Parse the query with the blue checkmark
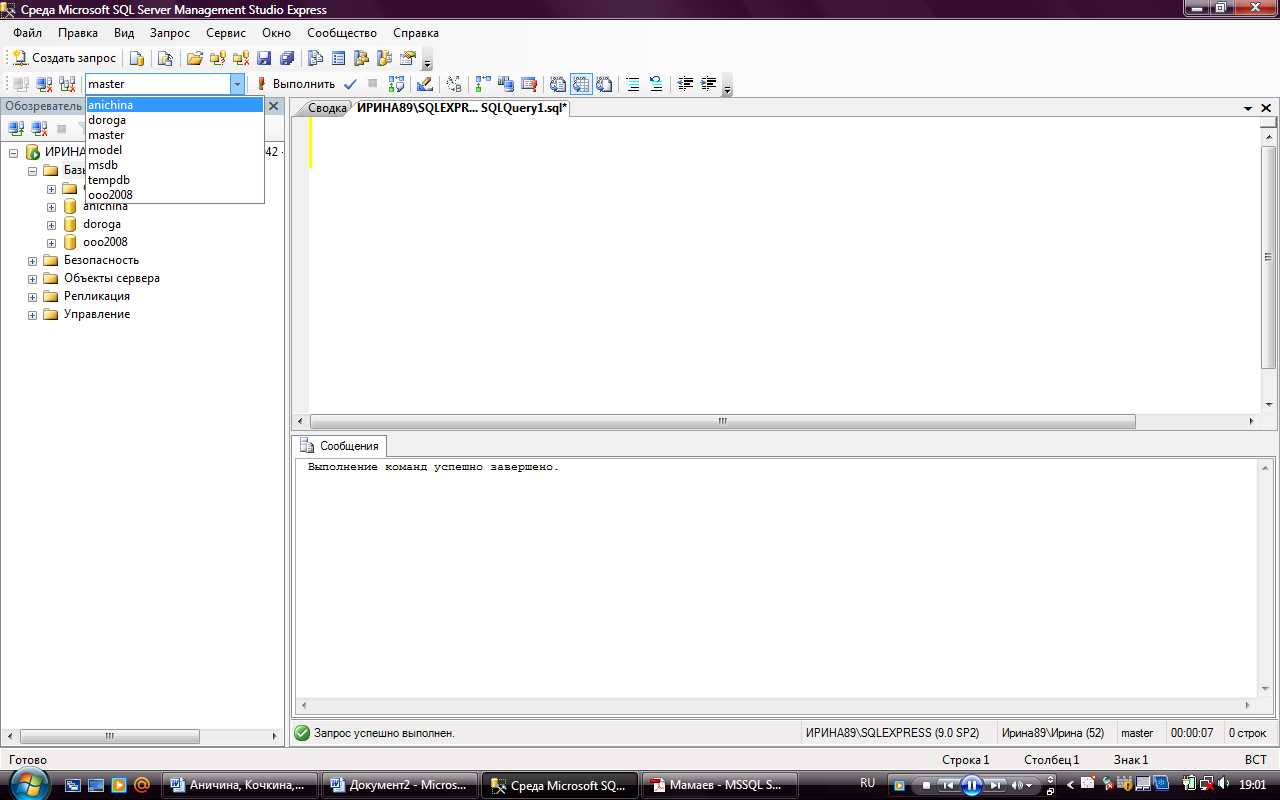 click(x=350, y=84)
